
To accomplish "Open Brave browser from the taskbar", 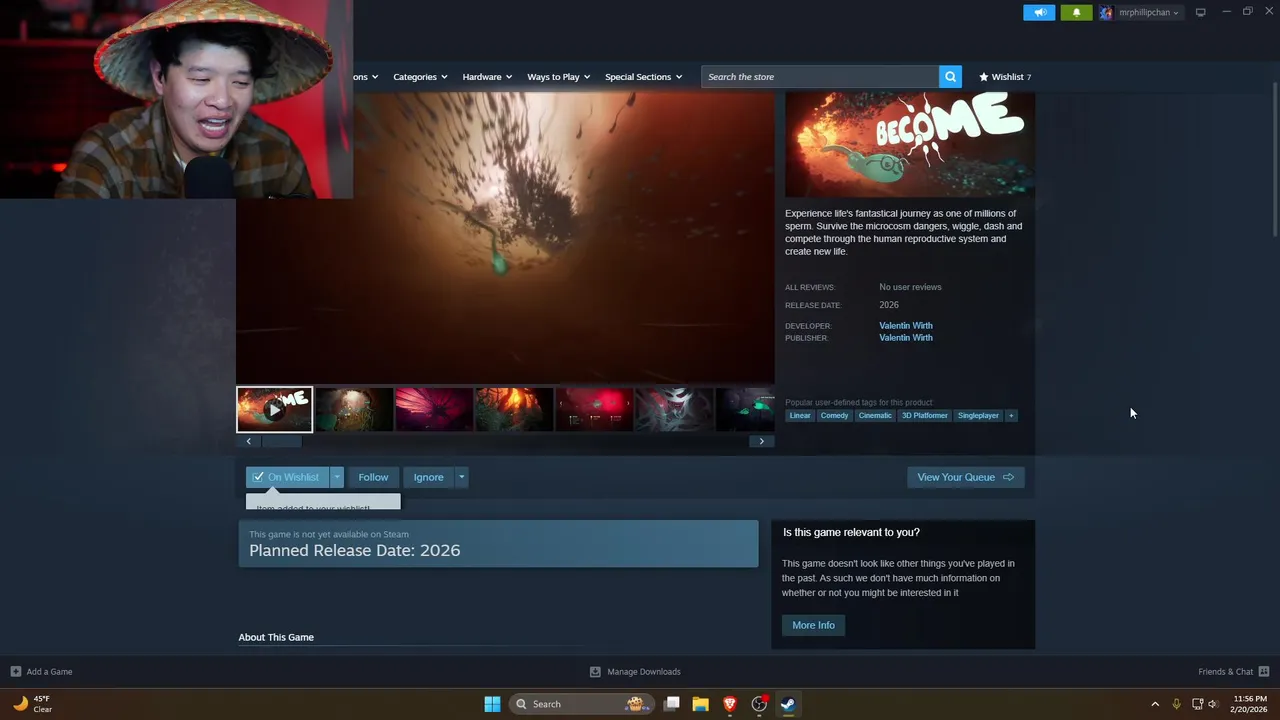I will (730, 704).
